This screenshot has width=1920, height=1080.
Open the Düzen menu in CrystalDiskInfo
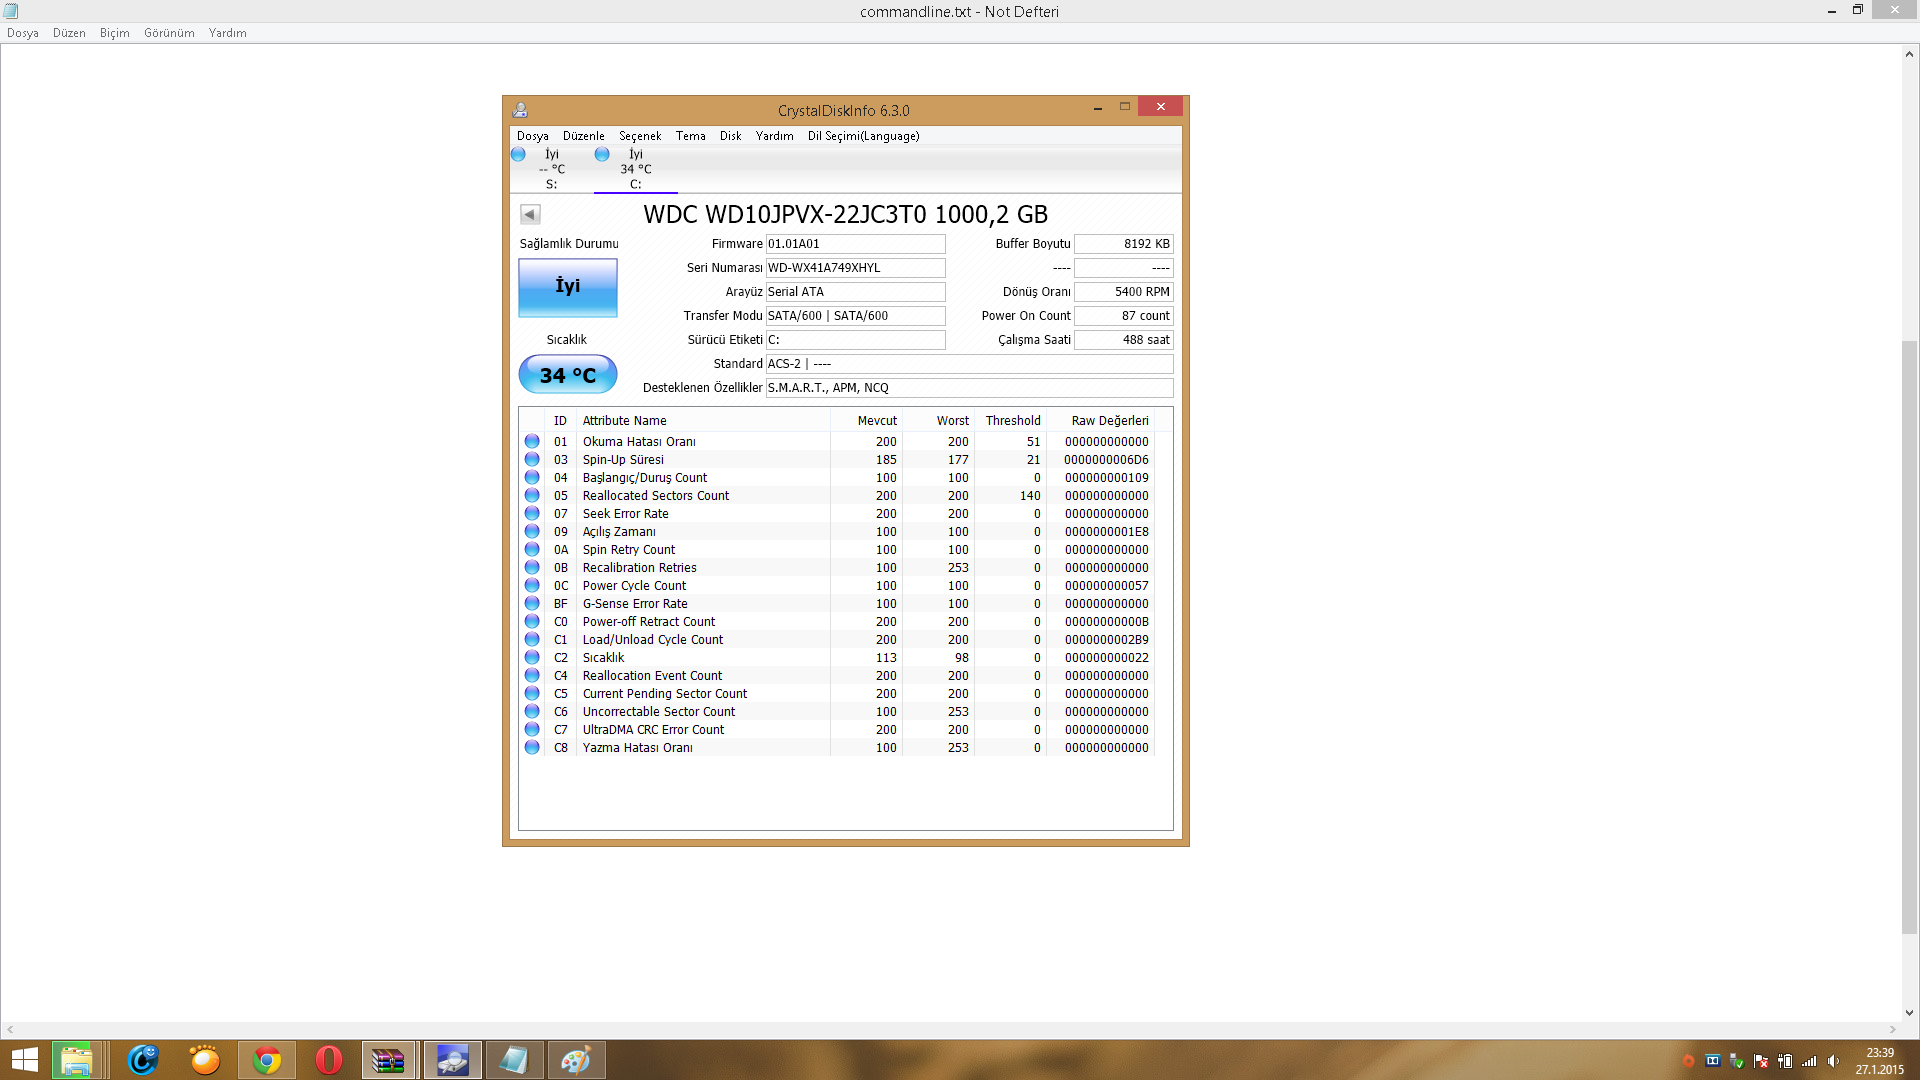[x=582, y=135]
